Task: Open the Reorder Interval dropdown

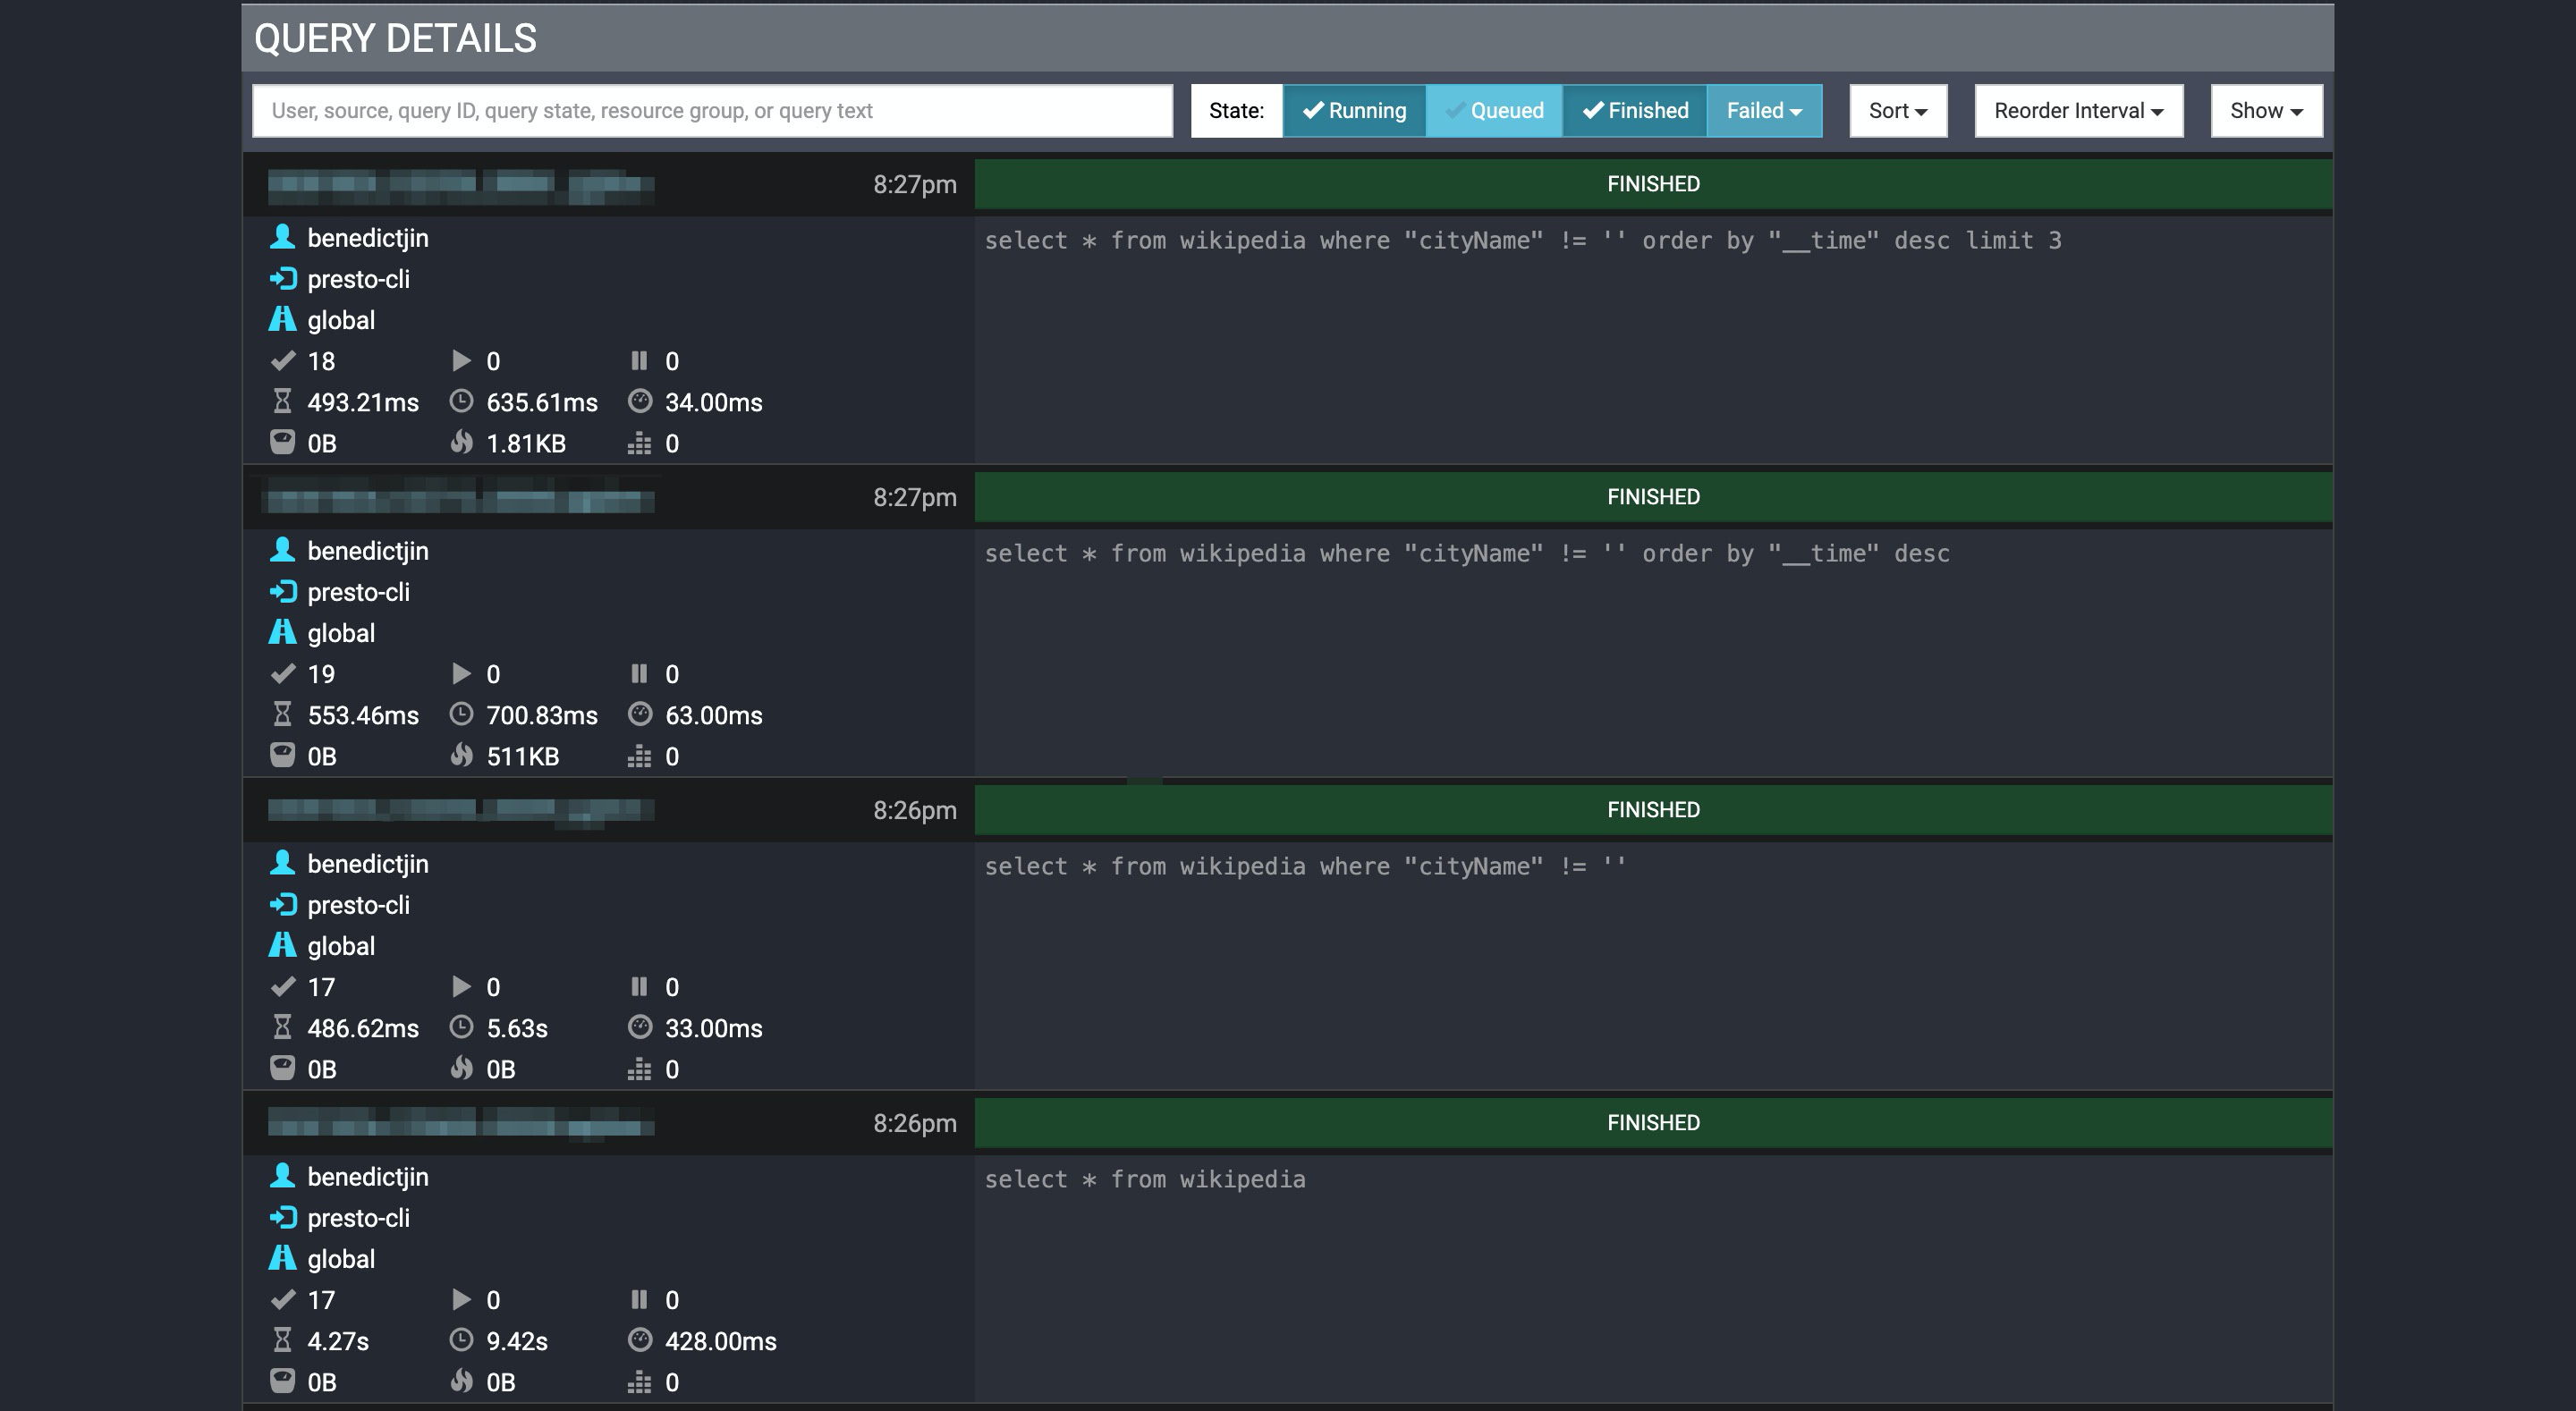Action: (2078, 110)
